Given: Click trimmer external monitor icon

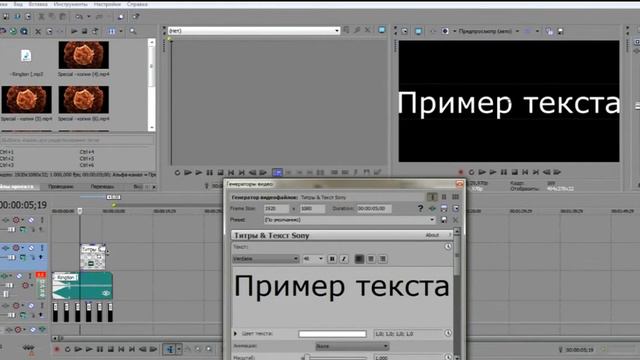Looking at the screenshot, I should coord(382,30).
